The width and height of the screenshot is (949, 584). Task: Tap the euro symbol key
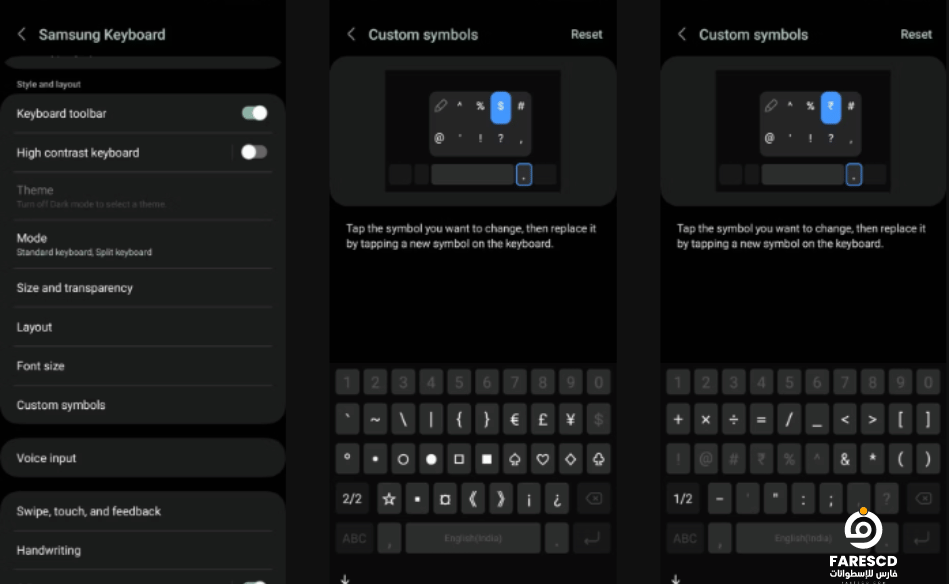tap(514, 419)
